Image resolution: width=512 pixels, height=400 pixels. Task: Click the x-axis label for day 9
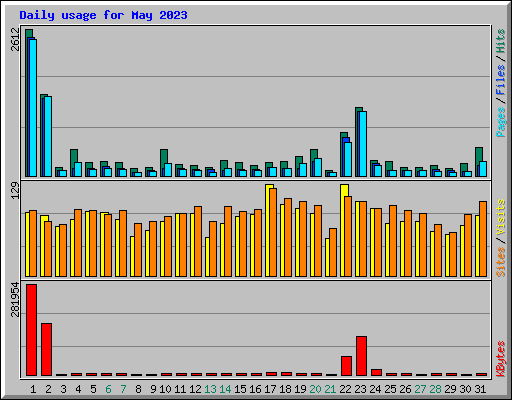(x=153, y=389)
